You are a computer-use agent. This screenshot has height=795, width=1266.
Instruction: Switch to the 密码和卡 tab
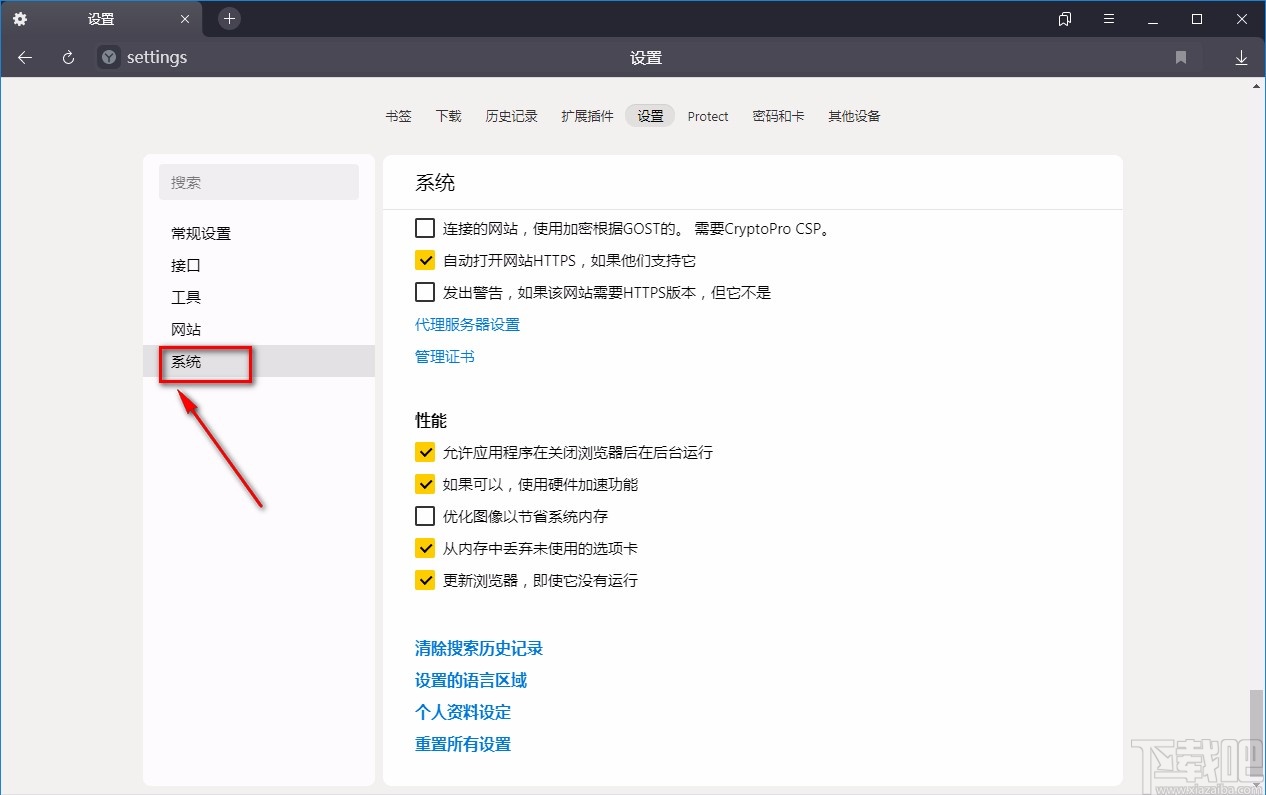tap(779, 116)
